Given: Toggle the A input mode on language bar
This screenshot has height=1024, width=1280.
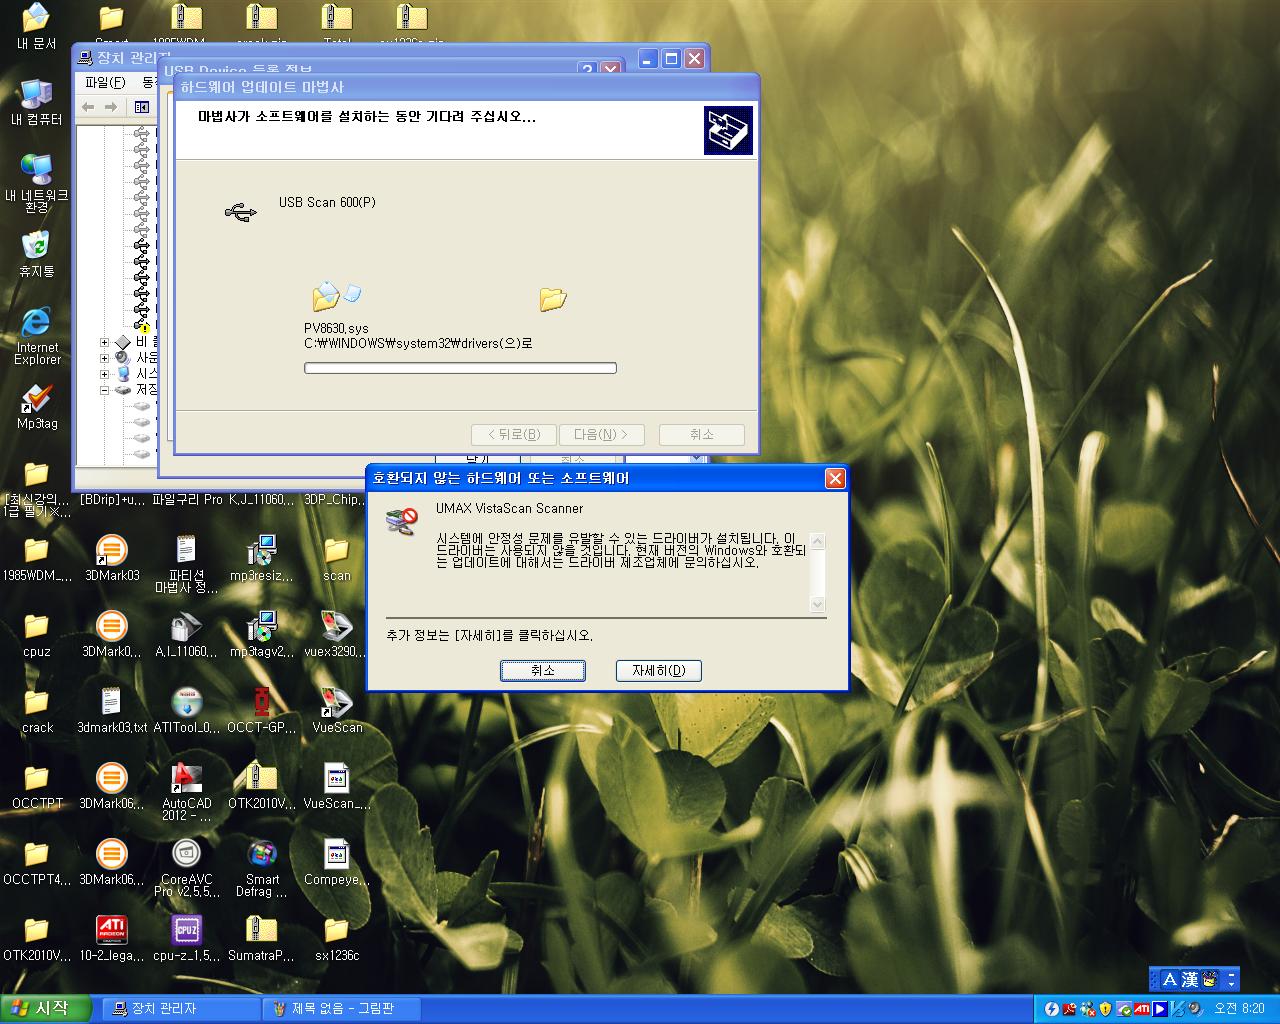Looking at the screenshot, I should (x=1169, y=979).
